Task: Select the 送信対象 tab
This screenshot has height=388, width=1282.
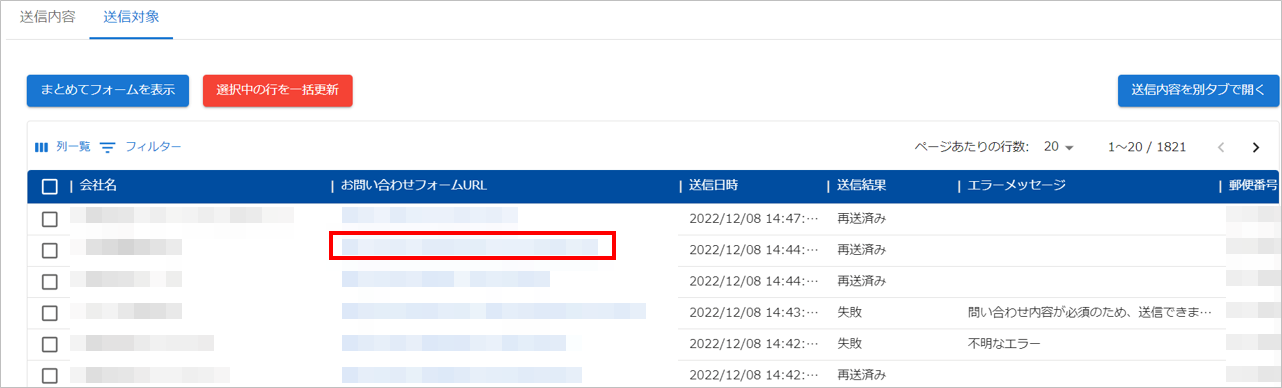Action: (131, 18)
